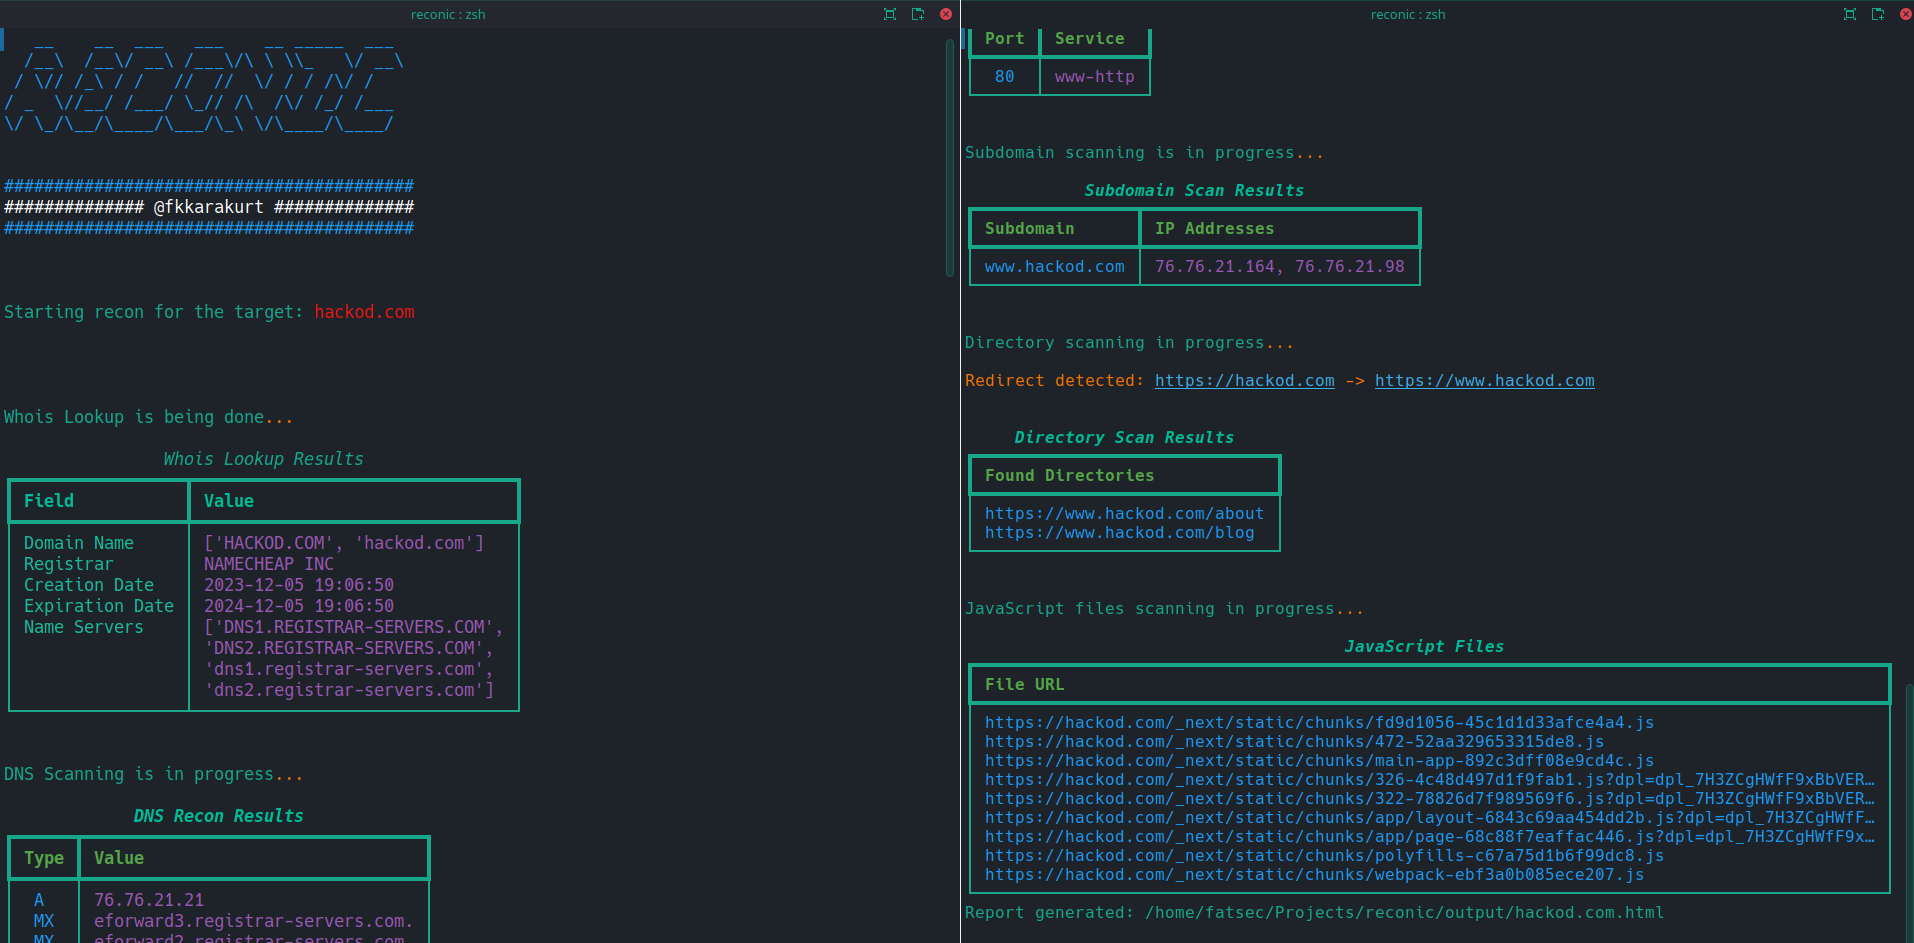Screen dimensions: 1914x943
Task: Open the 472-52aa329653315de8.js file URL
Action: click(1294, 742)
